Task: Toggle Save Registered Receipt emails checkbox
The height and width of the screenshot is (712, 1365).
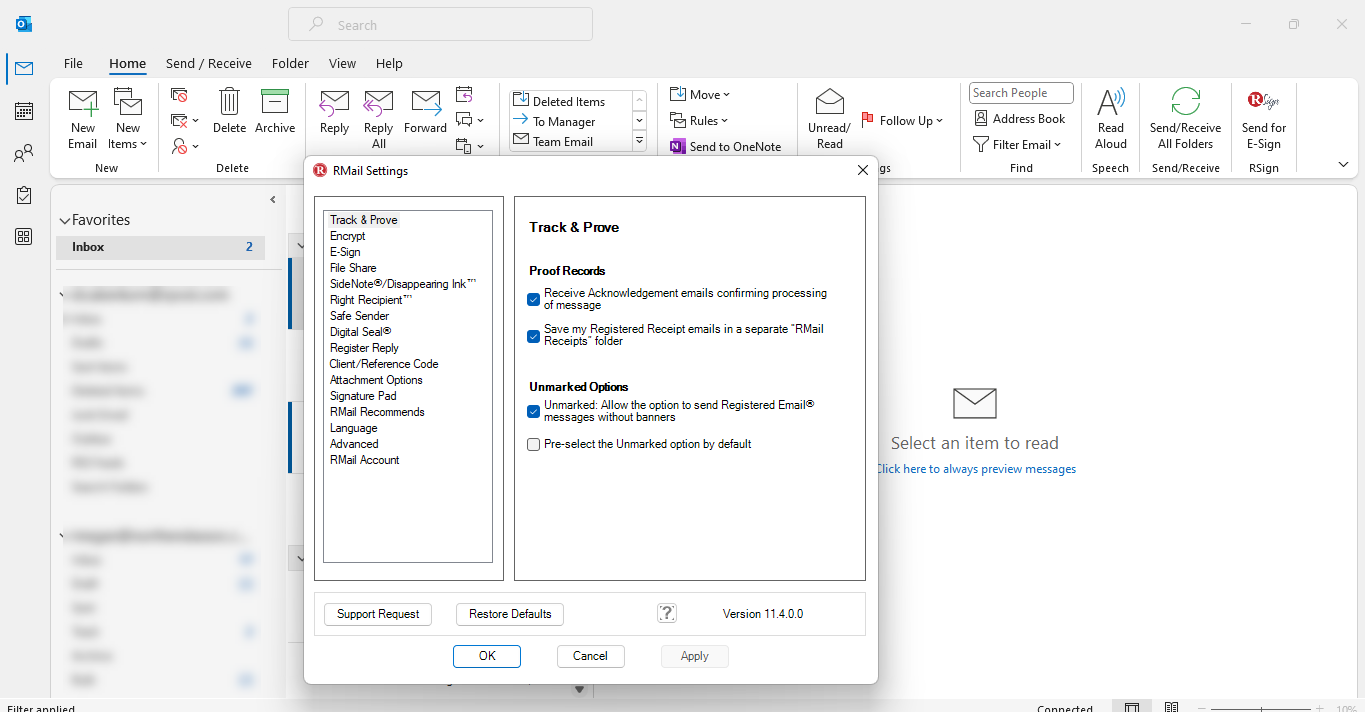Action: pos(534,336)
